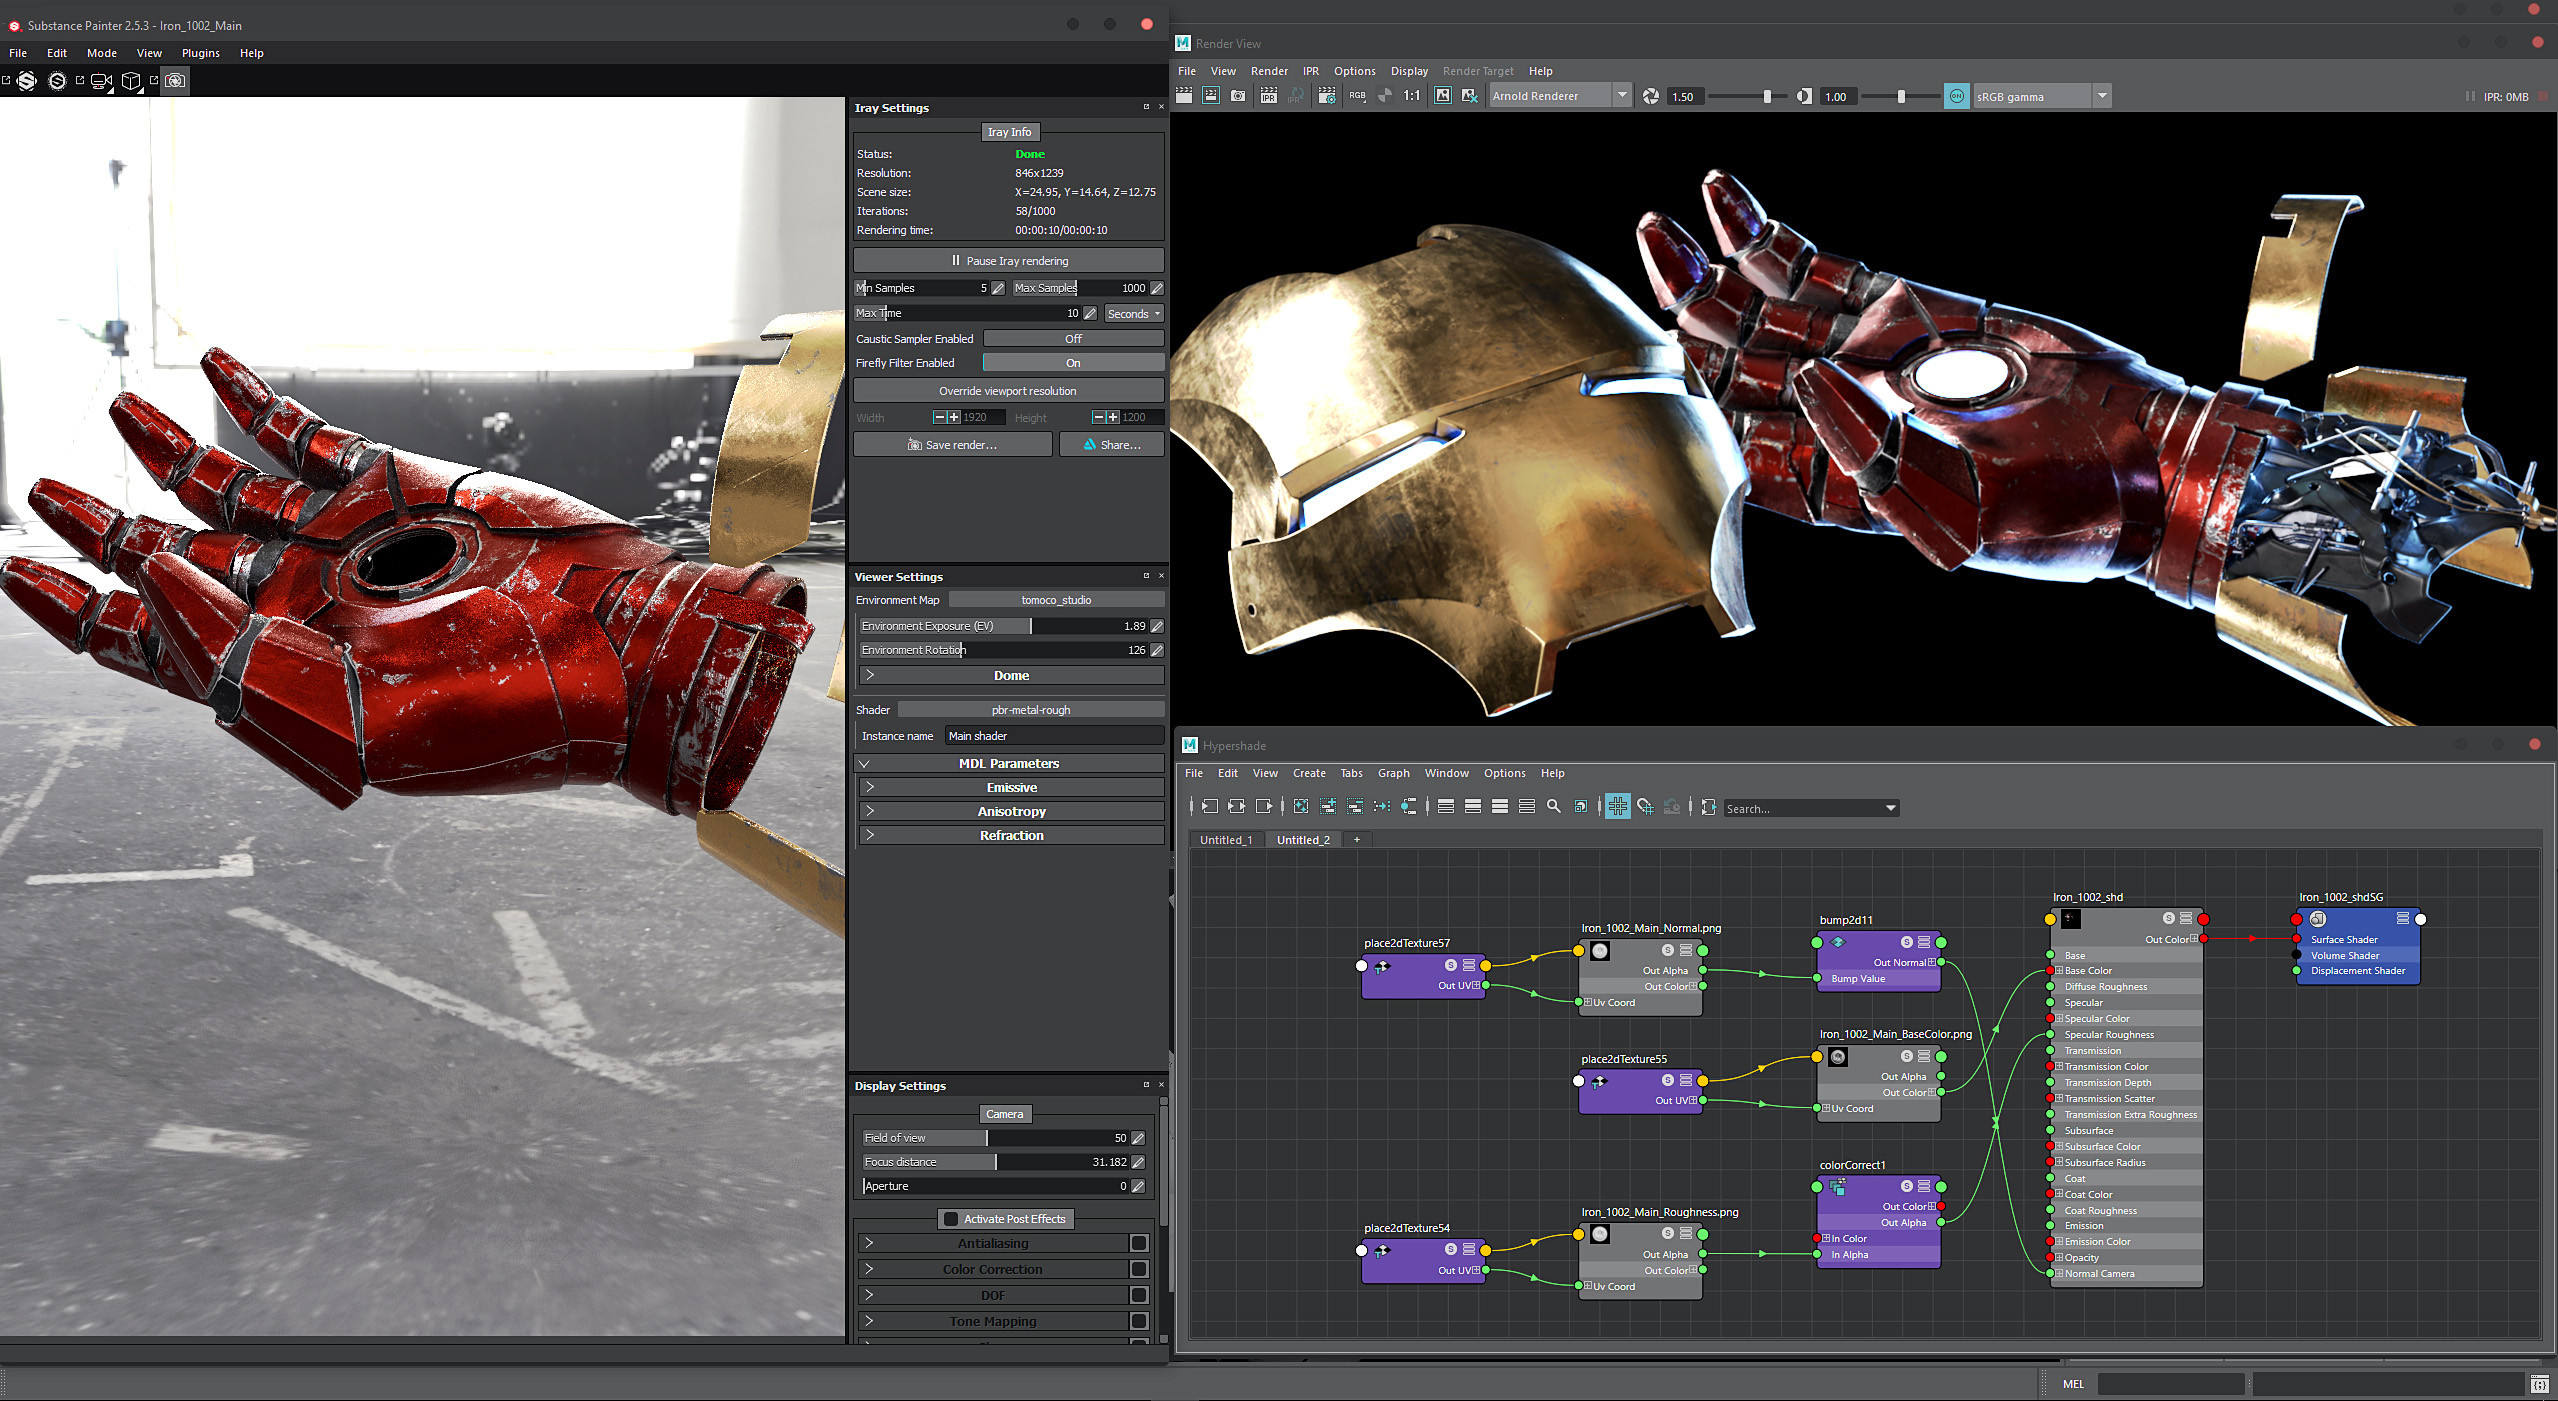The width and height of the screenshot is (2558, 1401).
Task: Click the redo previous render clapperboard icon
Action: click(1184, 96)
